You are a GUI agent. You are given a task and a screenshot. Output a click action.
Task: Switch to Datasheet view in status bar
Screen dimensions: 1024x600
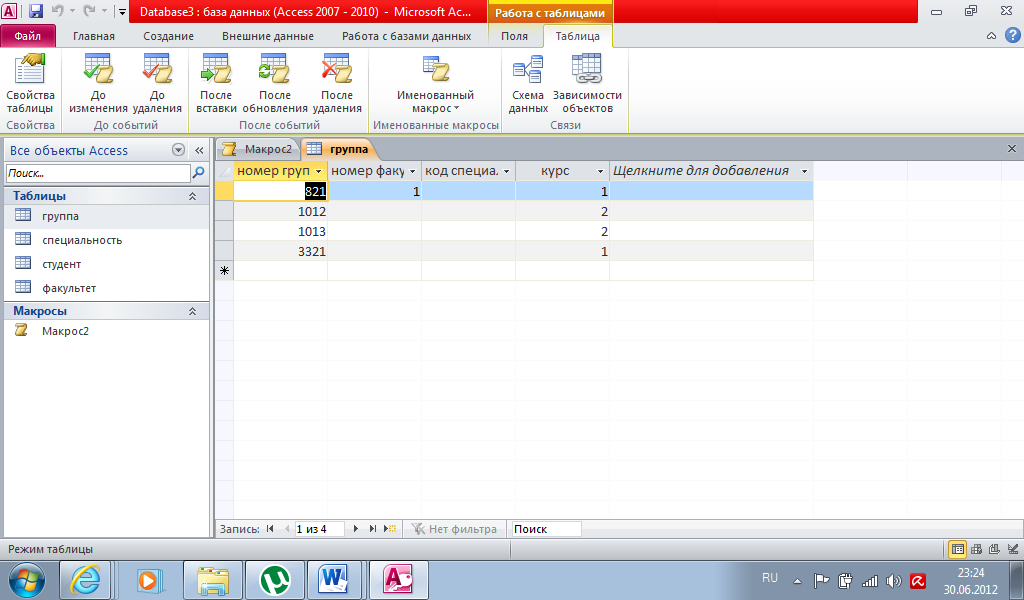pos(958,549)
